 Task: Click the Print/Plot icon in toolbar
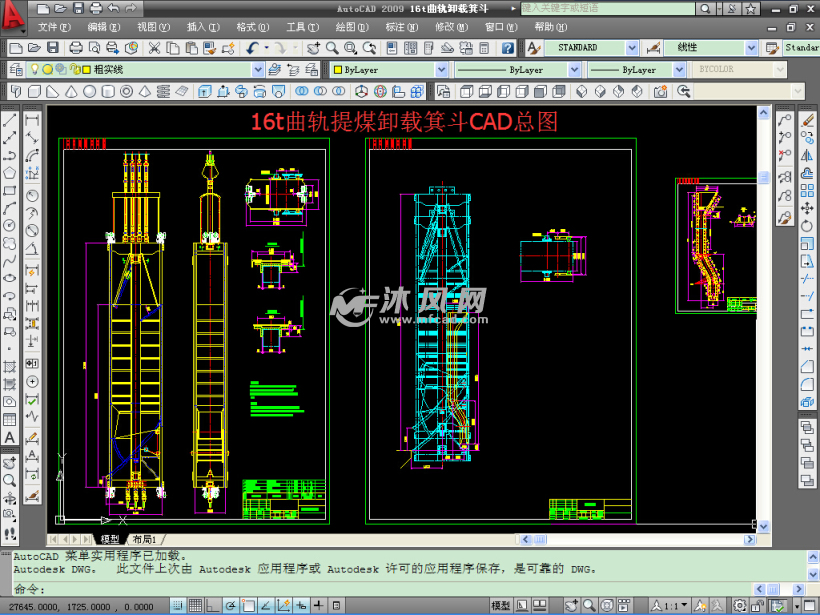pos(77,47)
